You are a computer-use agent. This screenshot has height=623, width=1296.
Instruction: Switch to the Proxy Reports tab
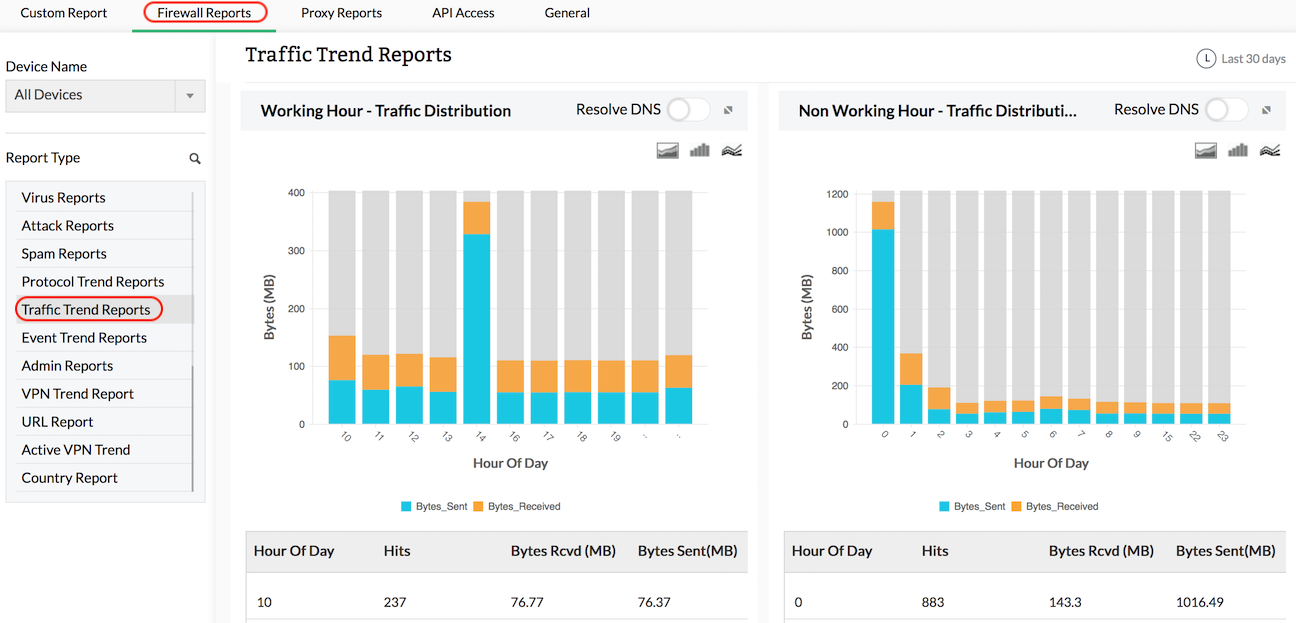pyautogui.click(x=341, y=13)
